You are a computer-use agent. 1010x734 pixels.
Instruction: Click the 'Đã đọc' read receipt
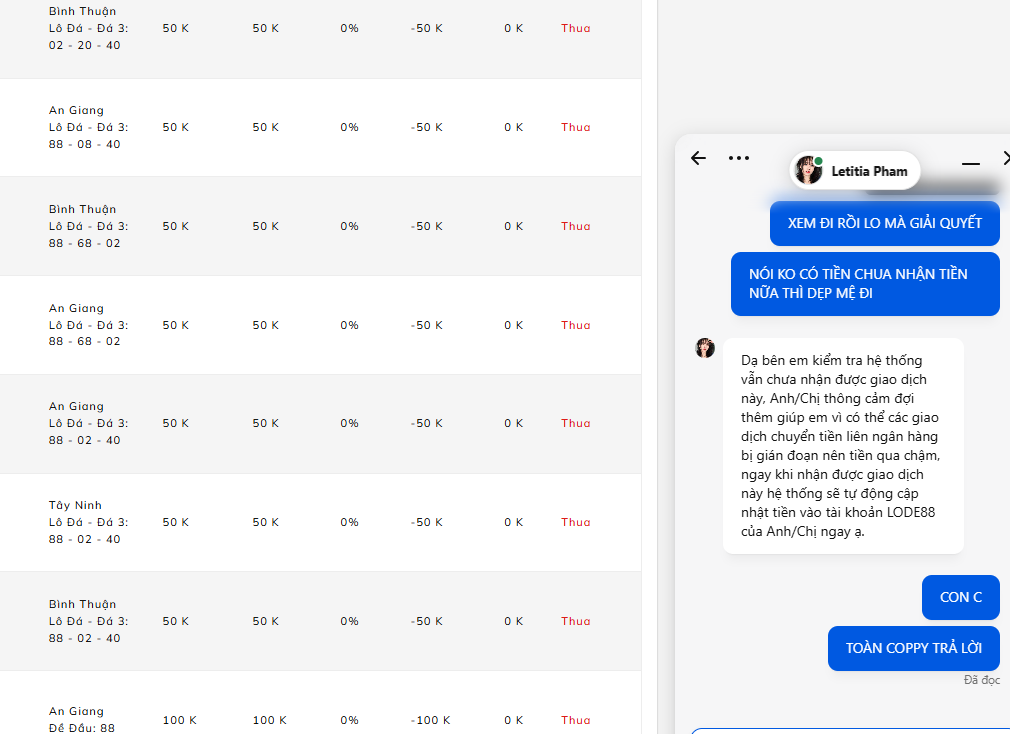981,680
